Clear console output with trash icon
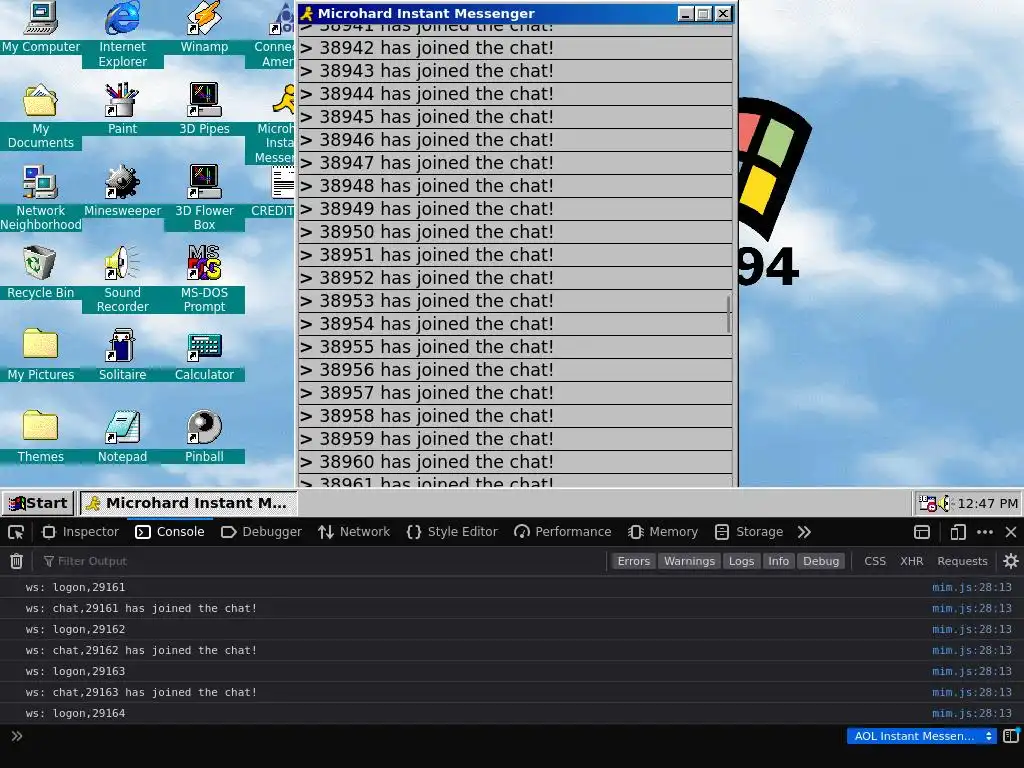 16,561
